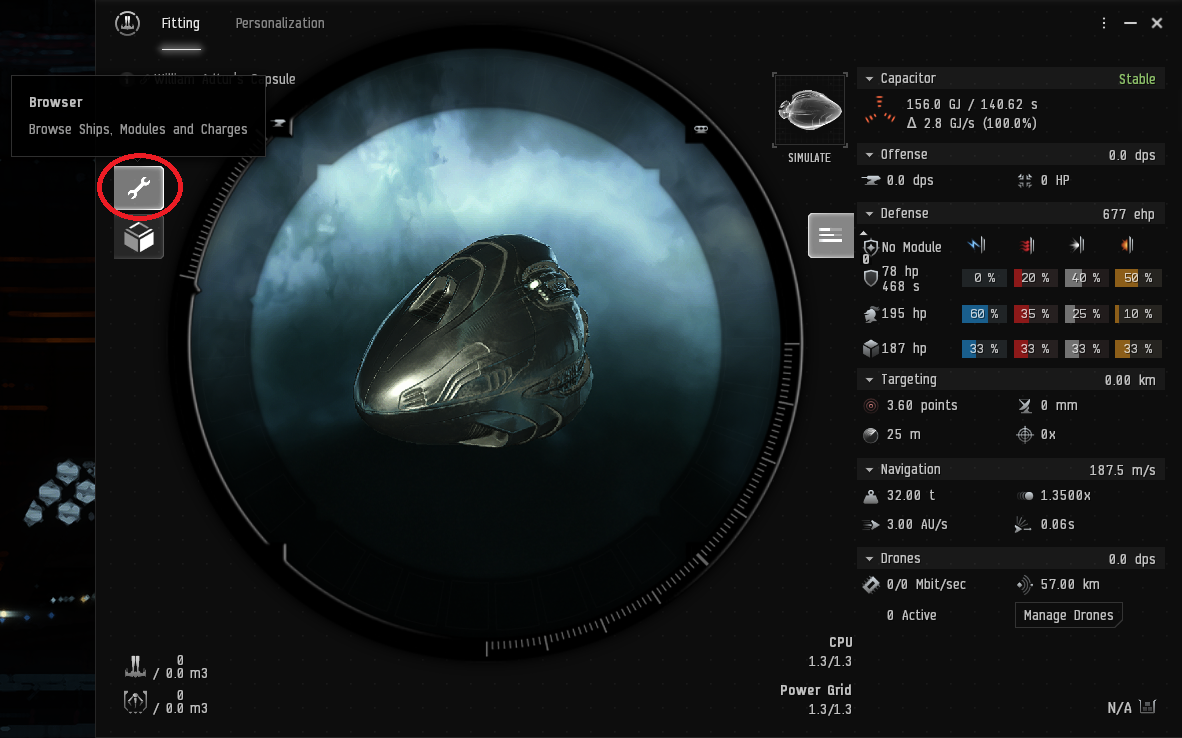The width and height of the screenshot is (1182, 738).
Task: Click the EM resistance lightning icon
Action: click(977, 244)
